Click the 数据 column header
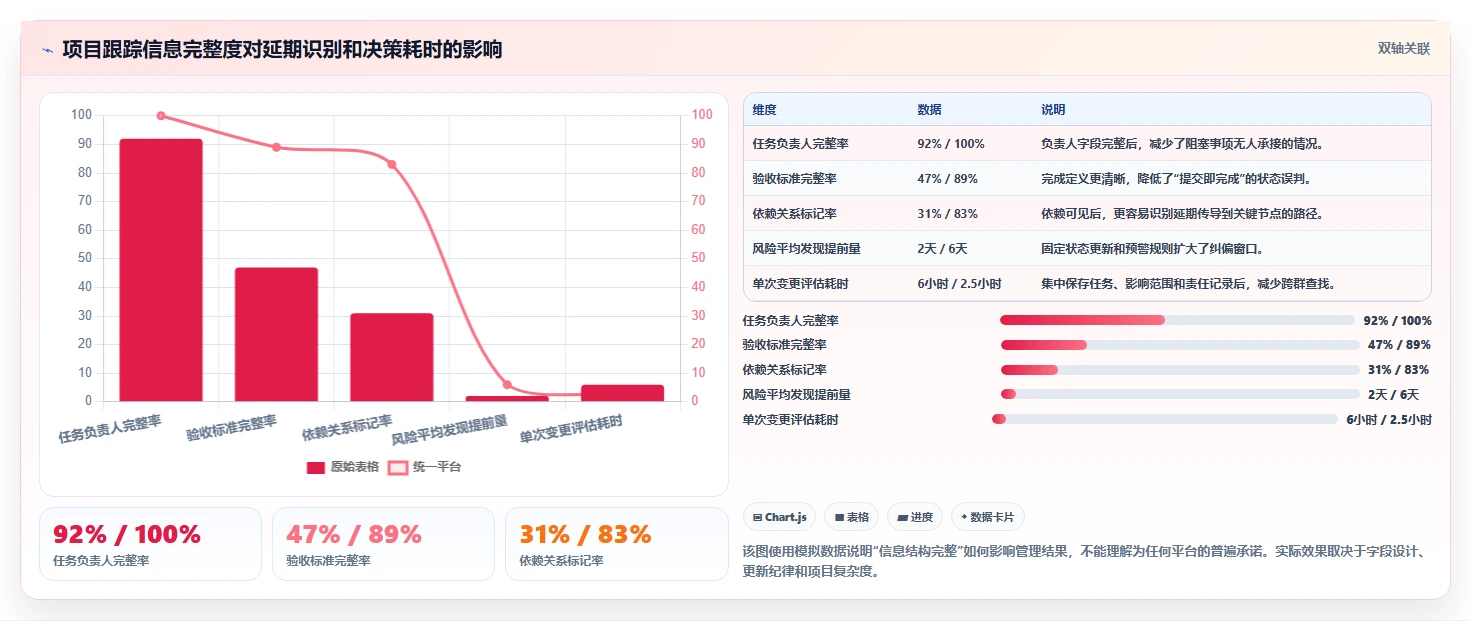This screenshot has width=1471, height=621. coord(929,110)
